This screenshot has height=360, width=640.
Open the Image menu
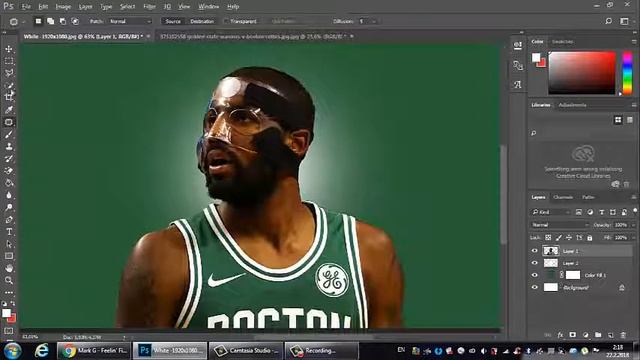pyautogui.click(x=63, y=7)
